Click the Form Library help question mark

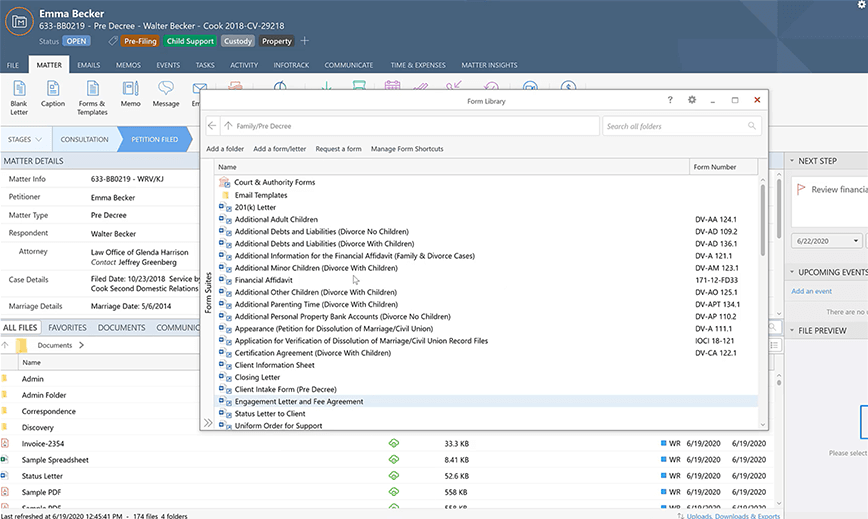point(670,100)
